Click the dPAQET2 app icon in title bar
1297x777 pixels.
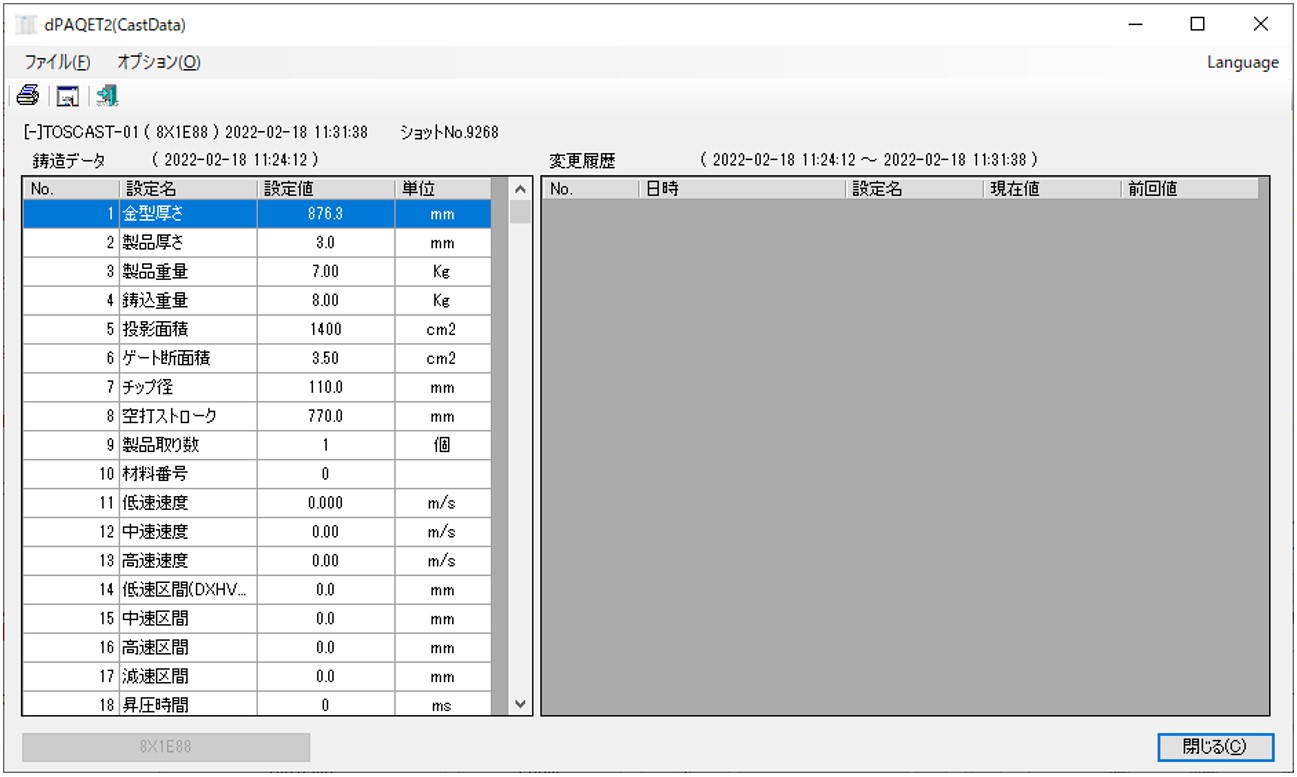(26, 25)
